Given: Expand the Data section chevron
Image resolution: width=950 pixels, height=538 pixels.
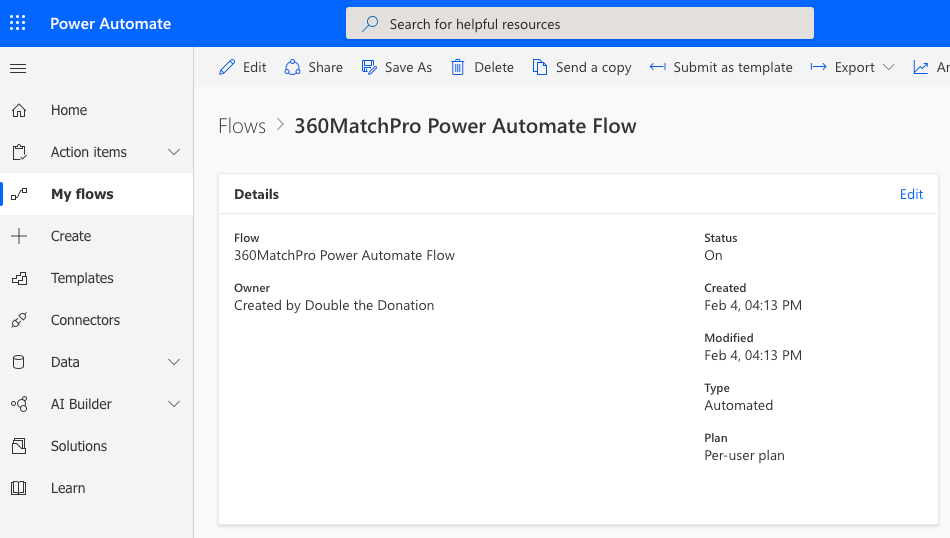Looking at the screenshot, I should click(x=174, y=362).
